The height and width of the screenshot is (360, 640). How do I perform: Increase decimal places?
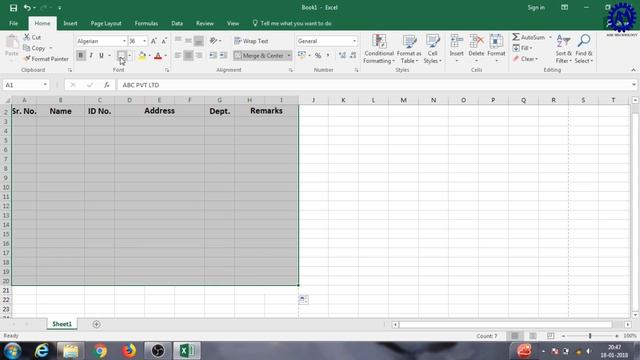pyautogui.click(x=342, y=55)
